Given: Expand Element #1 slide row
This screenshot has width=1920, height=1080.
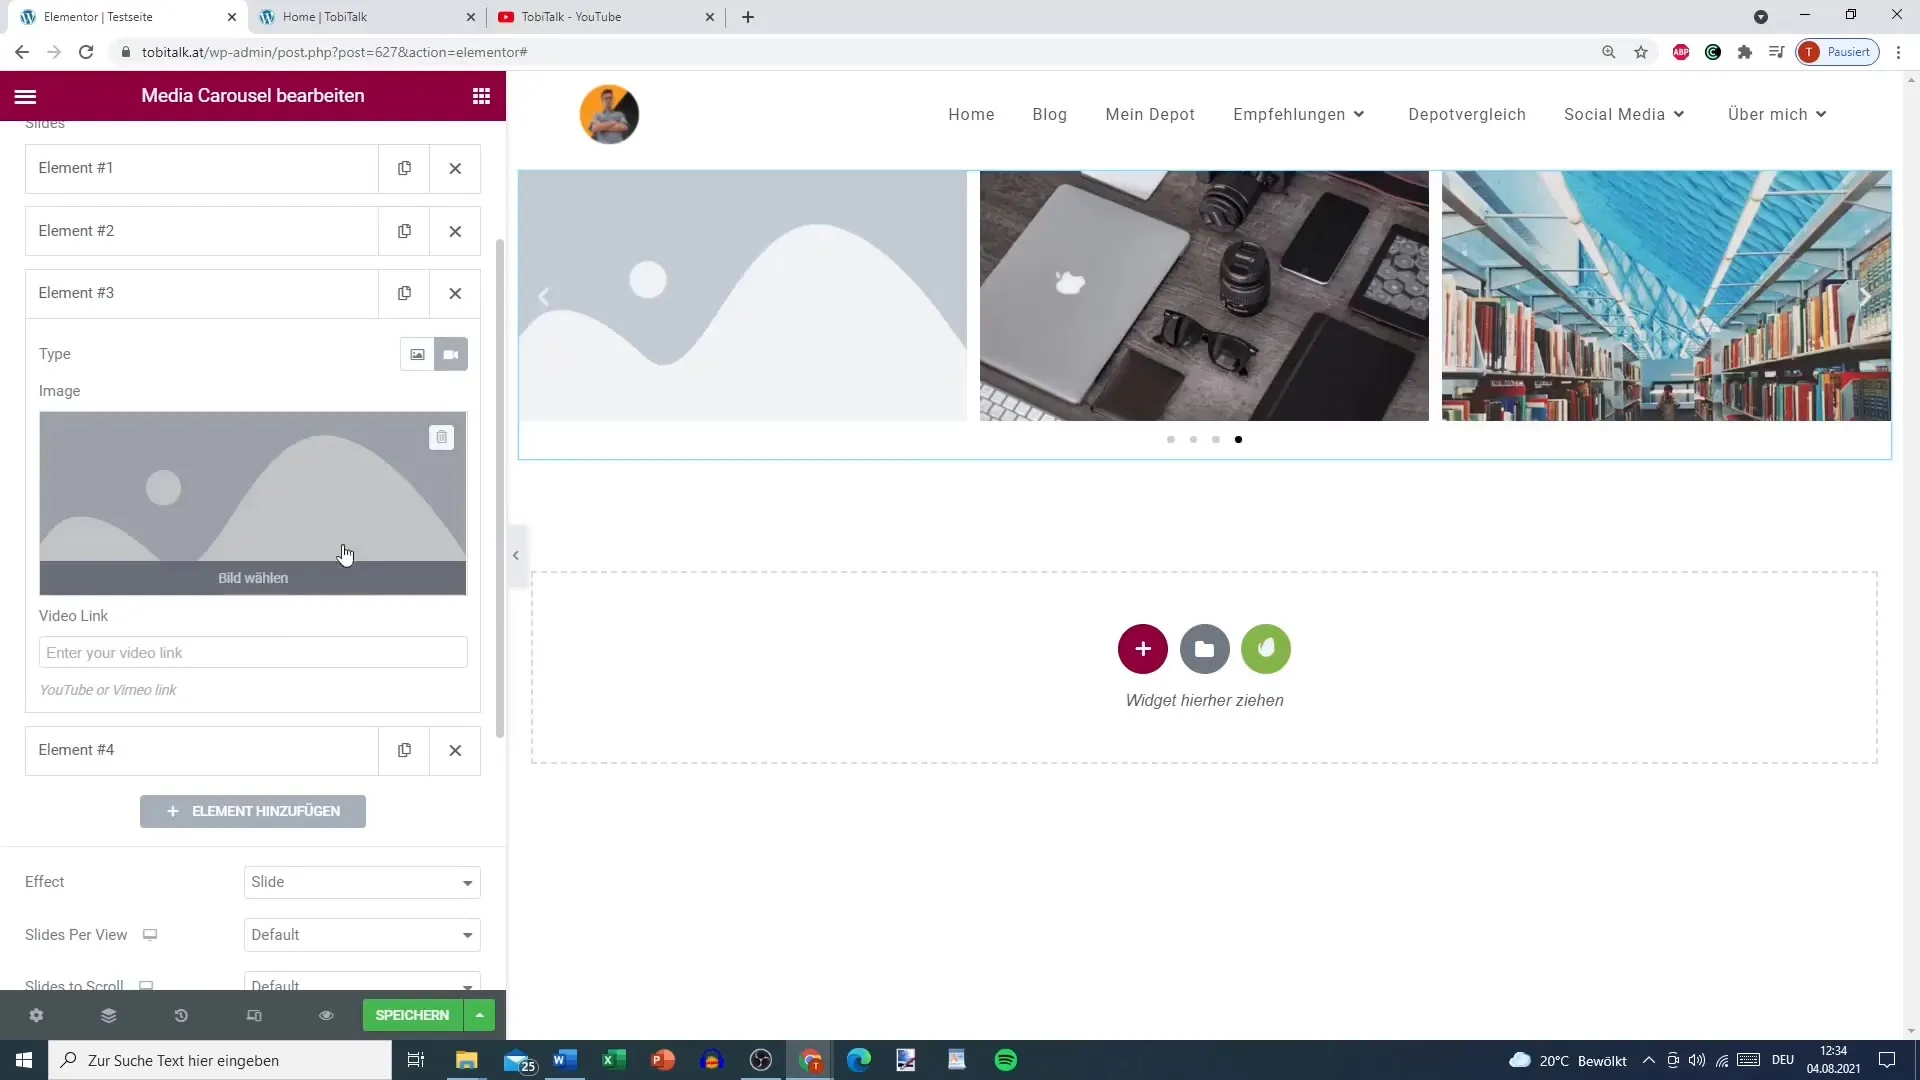Looking at the screenshot, I should point(202,168).
